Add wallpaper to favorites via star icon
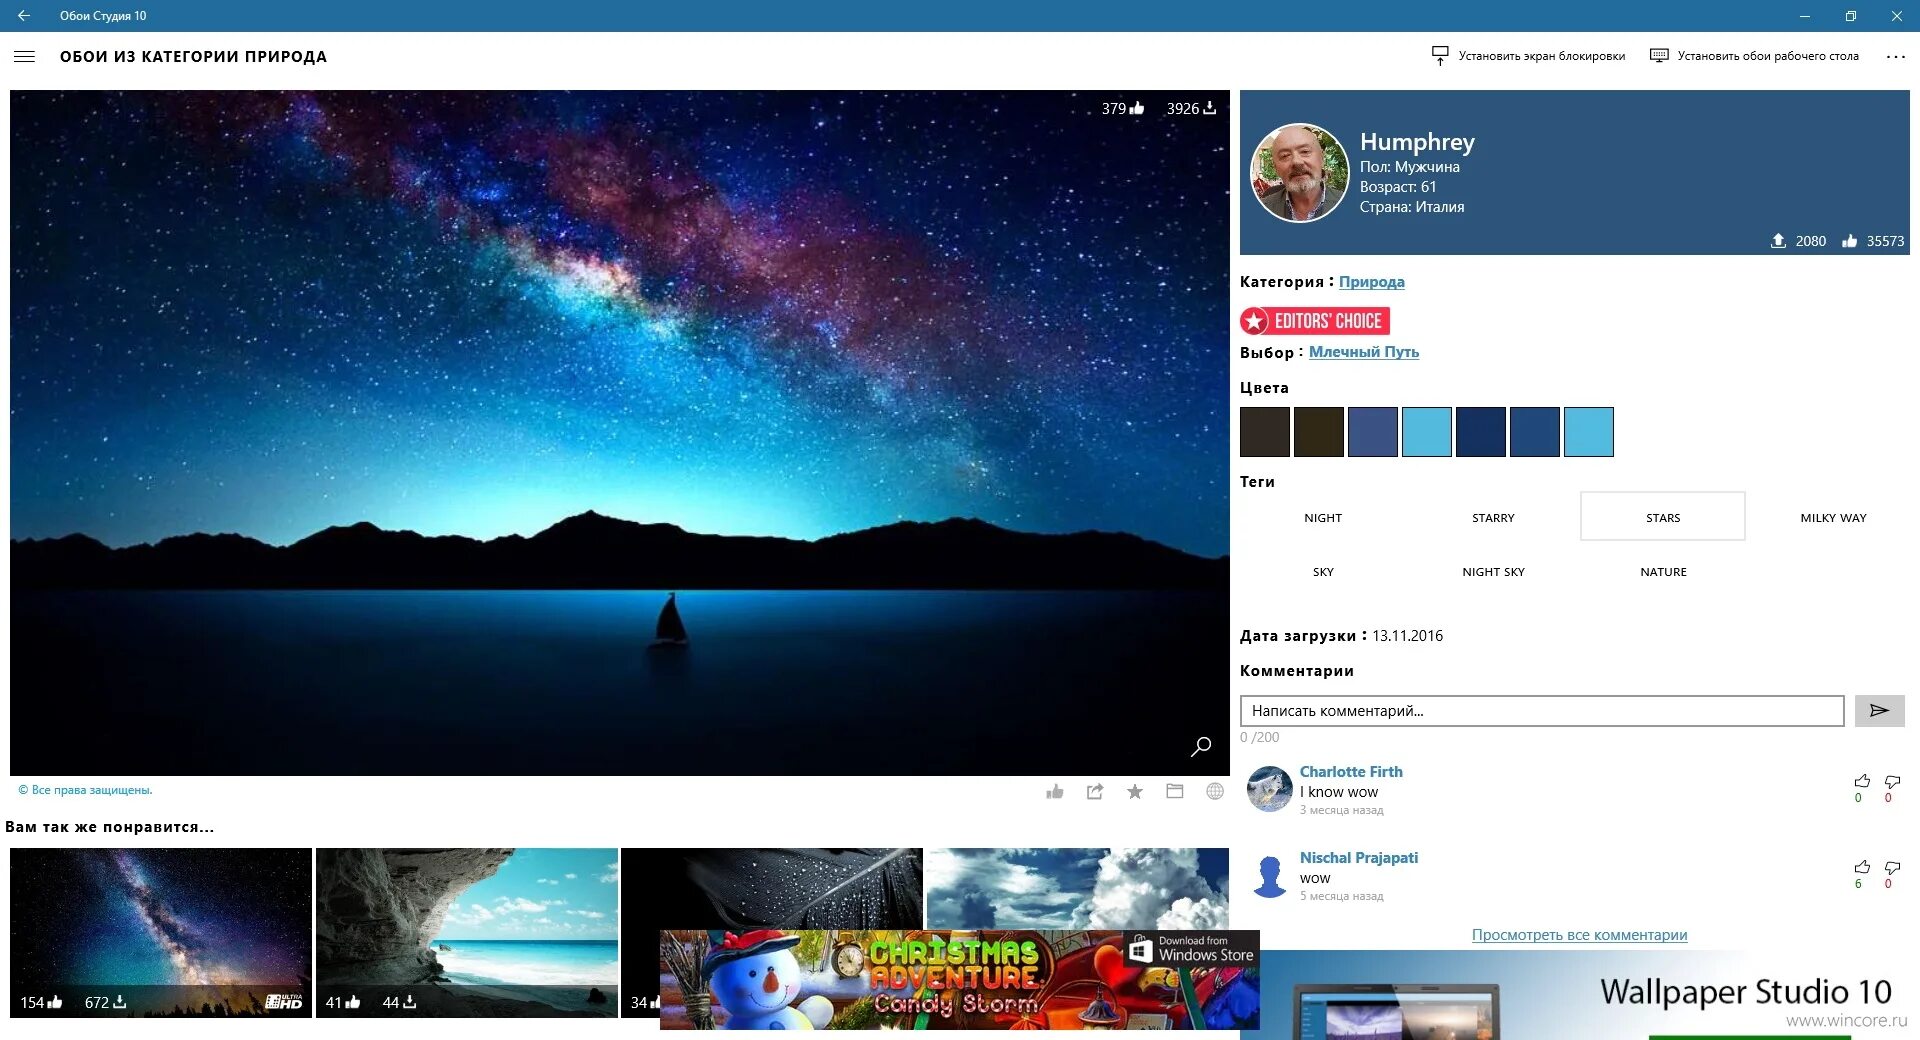 [x=1135, y=791]
